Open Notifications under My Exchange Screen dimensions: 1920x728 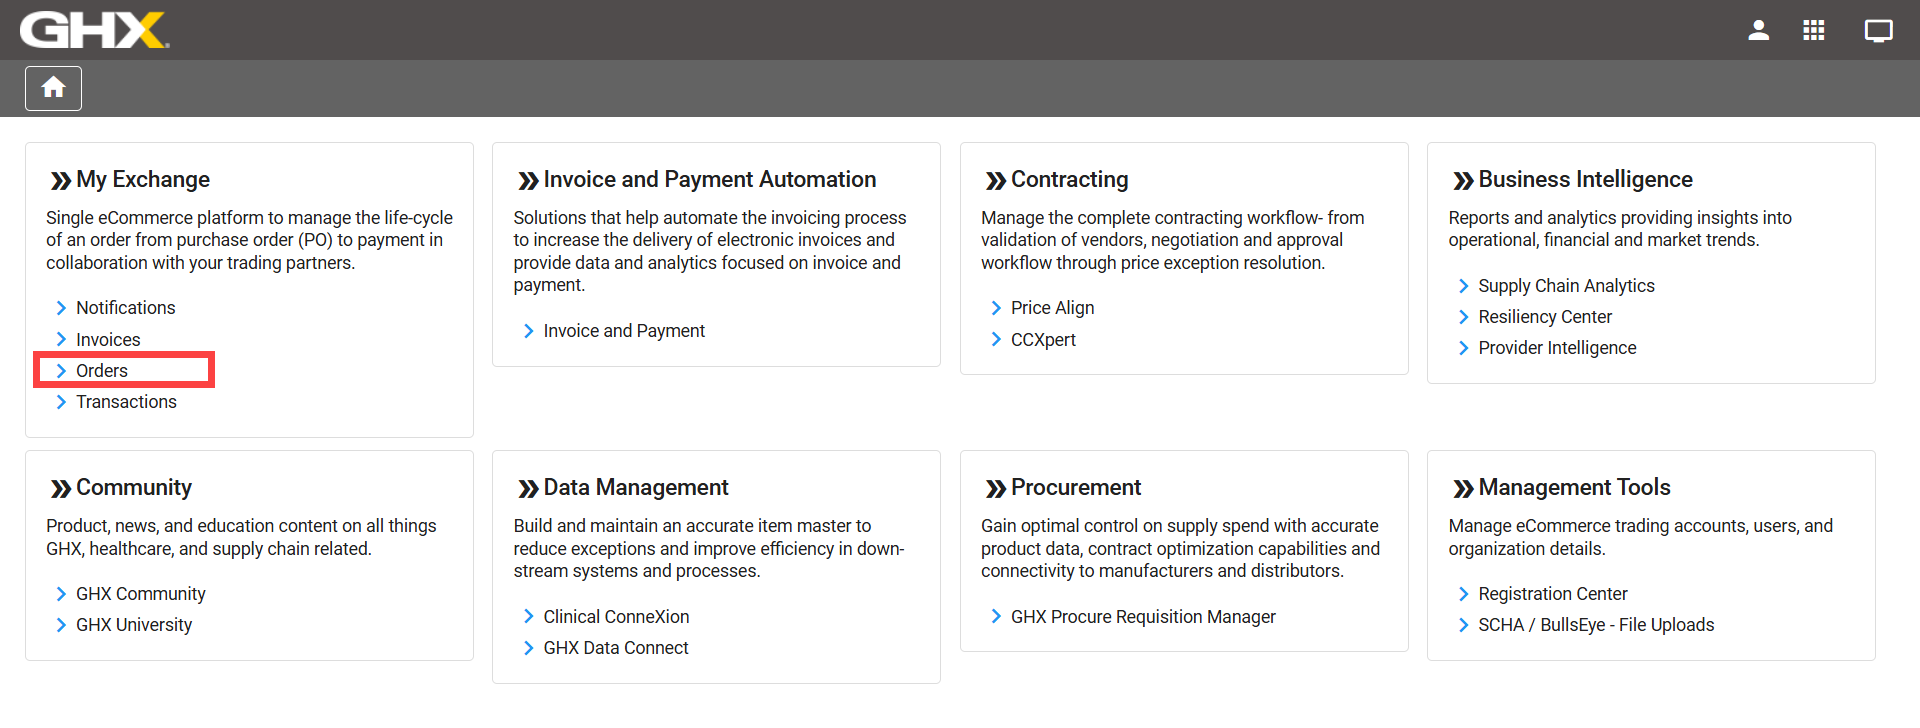point(125,308)
